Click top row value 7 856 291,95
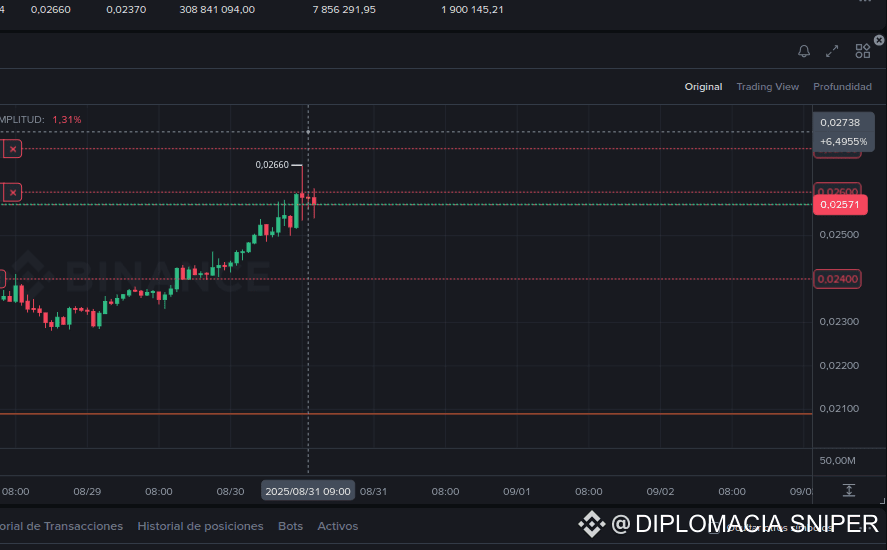Image resolution: width=887 pixels, height=550 pixels. tap(344, 10)
